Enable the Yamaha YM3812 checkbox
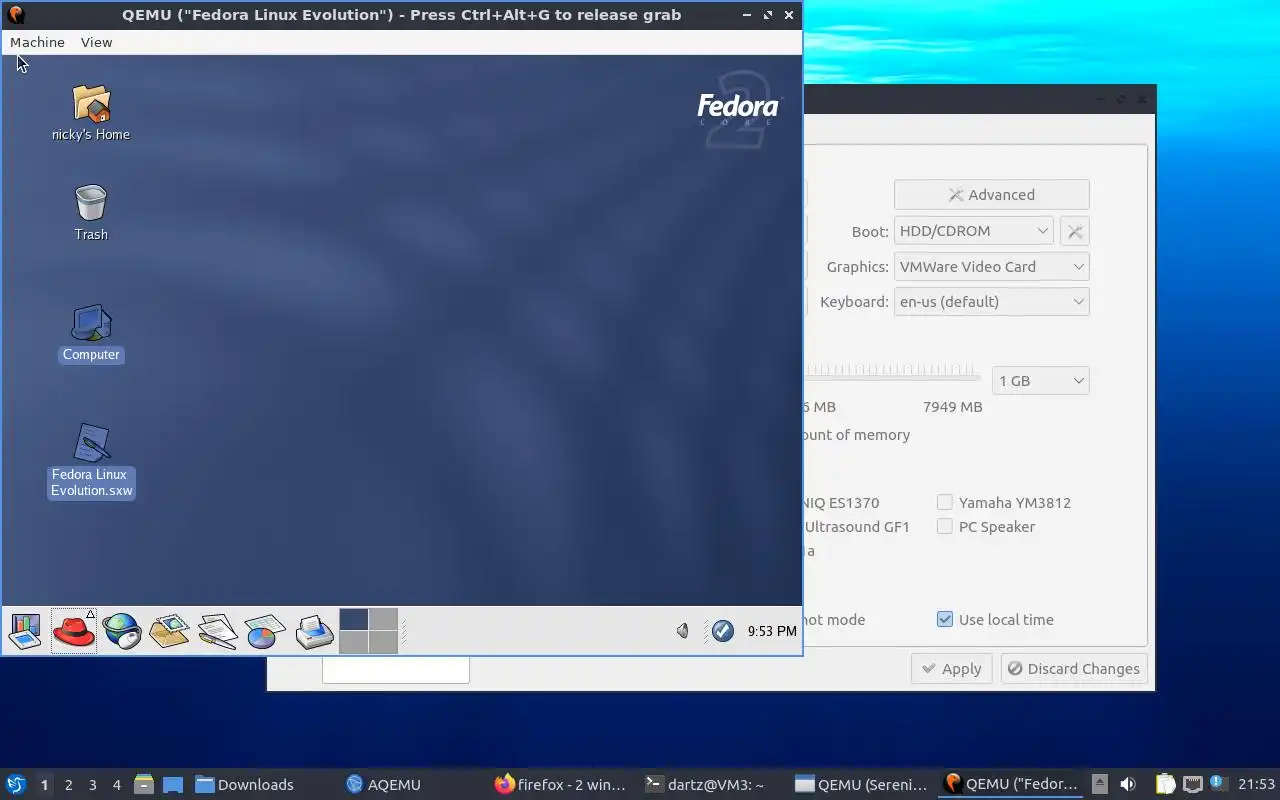 (945, 503)
